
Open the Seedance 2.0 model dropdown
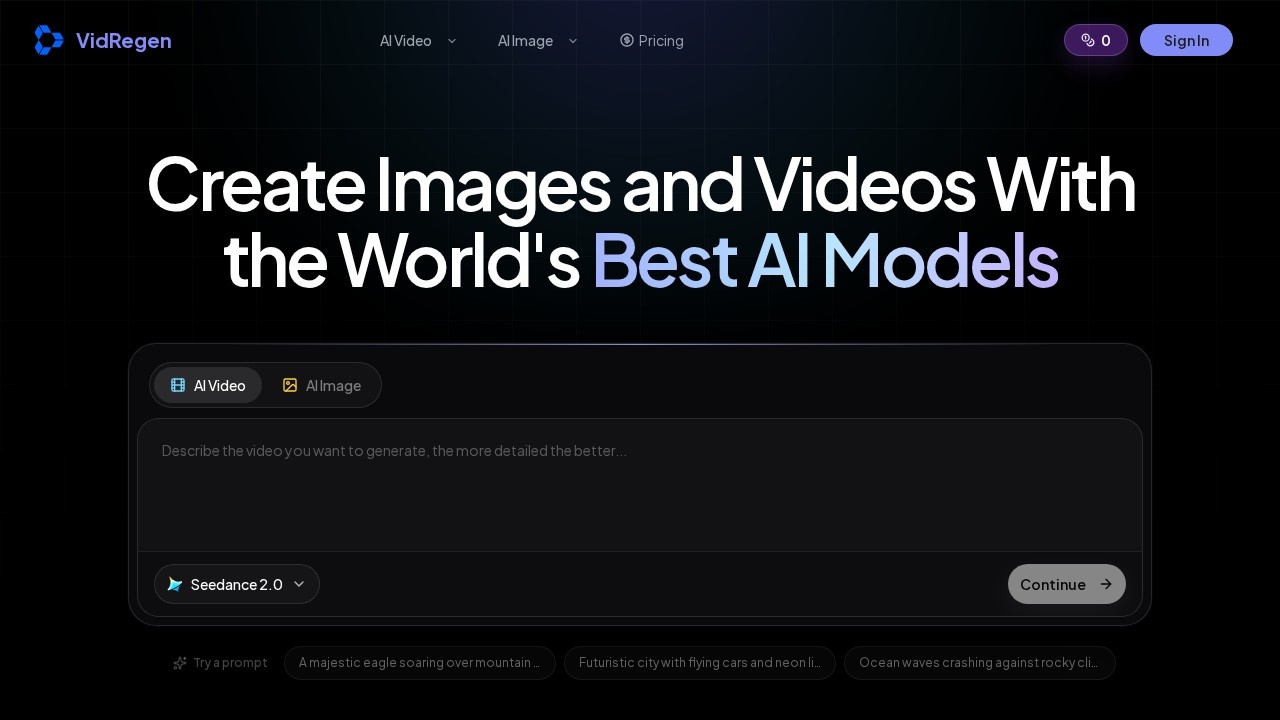(x=237, y=584)
